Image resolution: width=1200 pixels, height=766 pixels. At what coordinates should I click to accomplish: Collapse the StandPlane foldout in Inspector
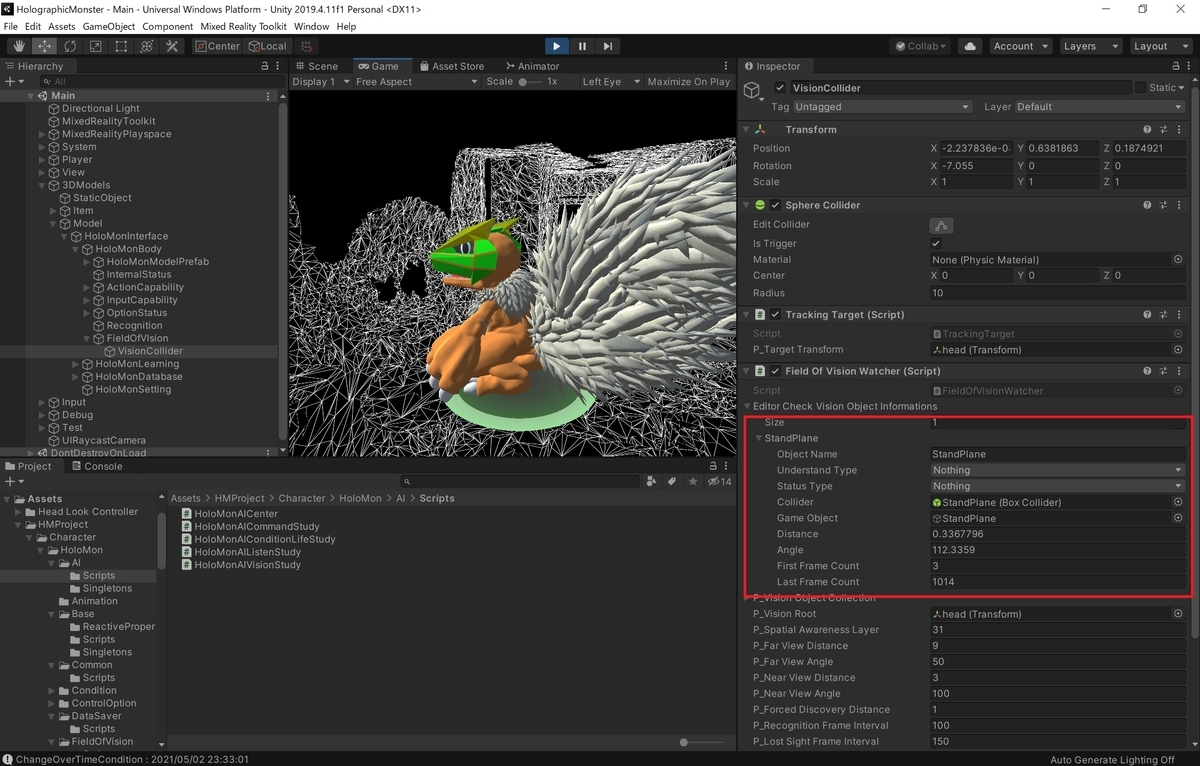pyautogui.click(x=759, y=439)
